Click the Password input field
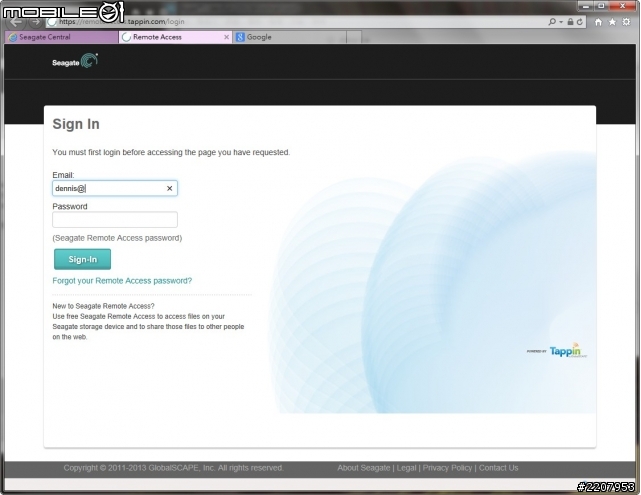Viewport: 641px width, 495px height. point(115,220)
